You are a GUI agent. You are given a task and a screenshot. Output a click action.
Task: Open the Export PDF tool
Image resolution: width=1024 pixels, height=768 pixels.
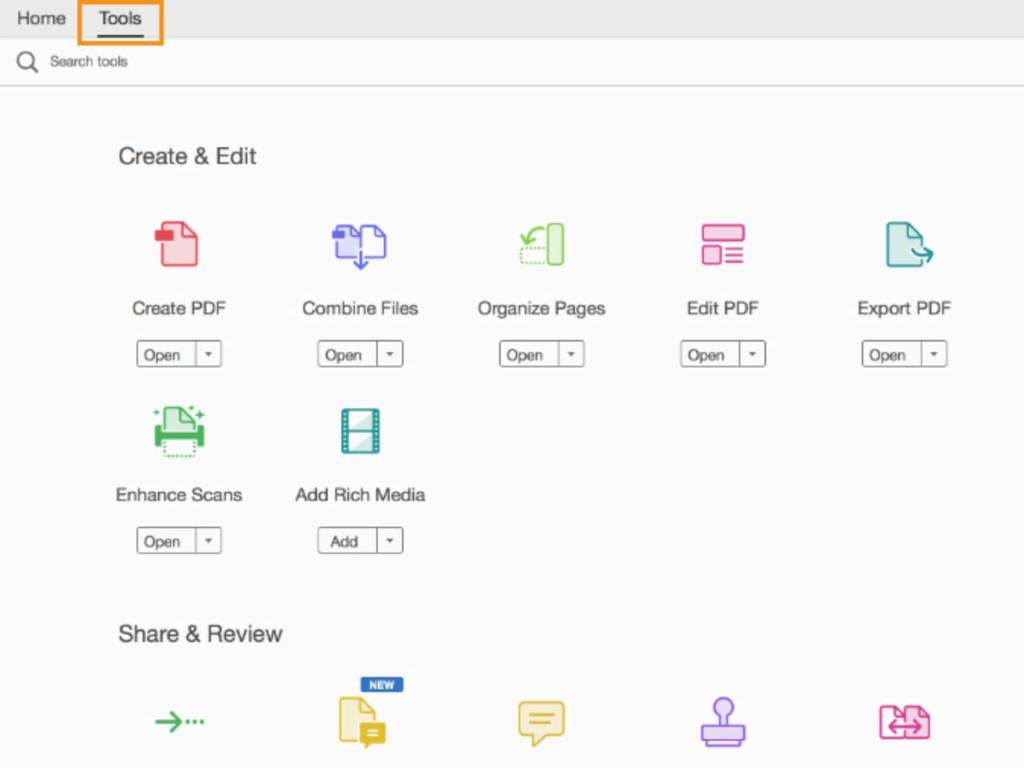(x=891, y=354)
